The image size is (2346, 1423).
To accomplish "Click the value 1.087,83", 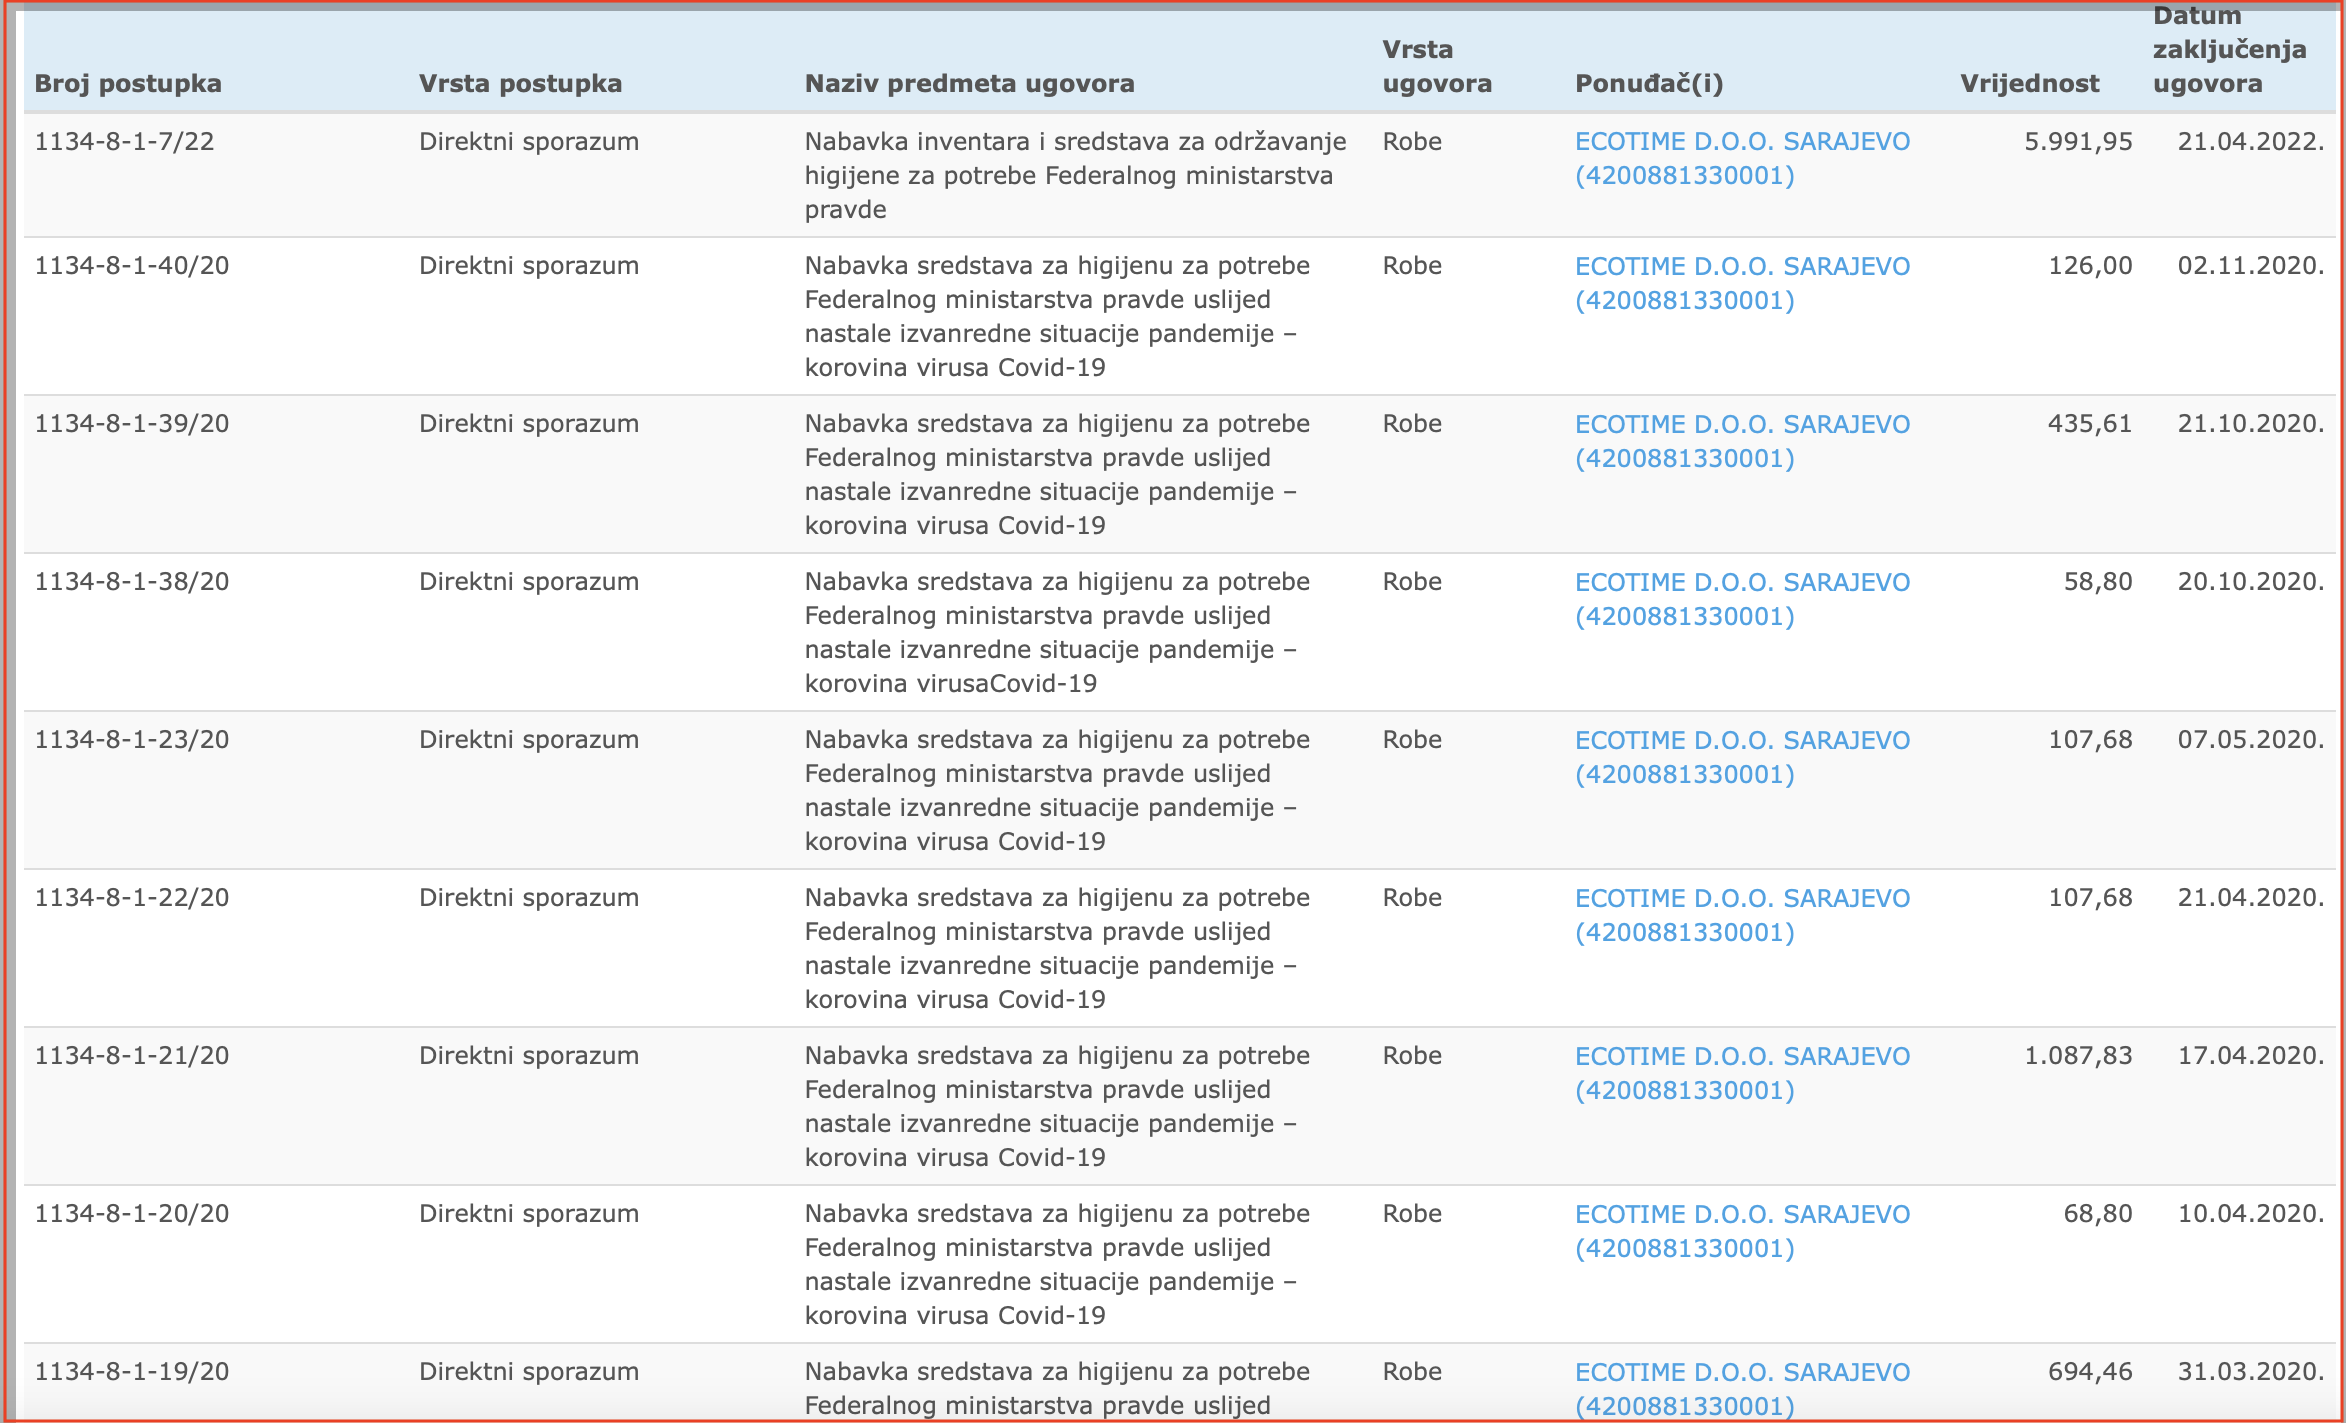I will pos(2078,1057).
